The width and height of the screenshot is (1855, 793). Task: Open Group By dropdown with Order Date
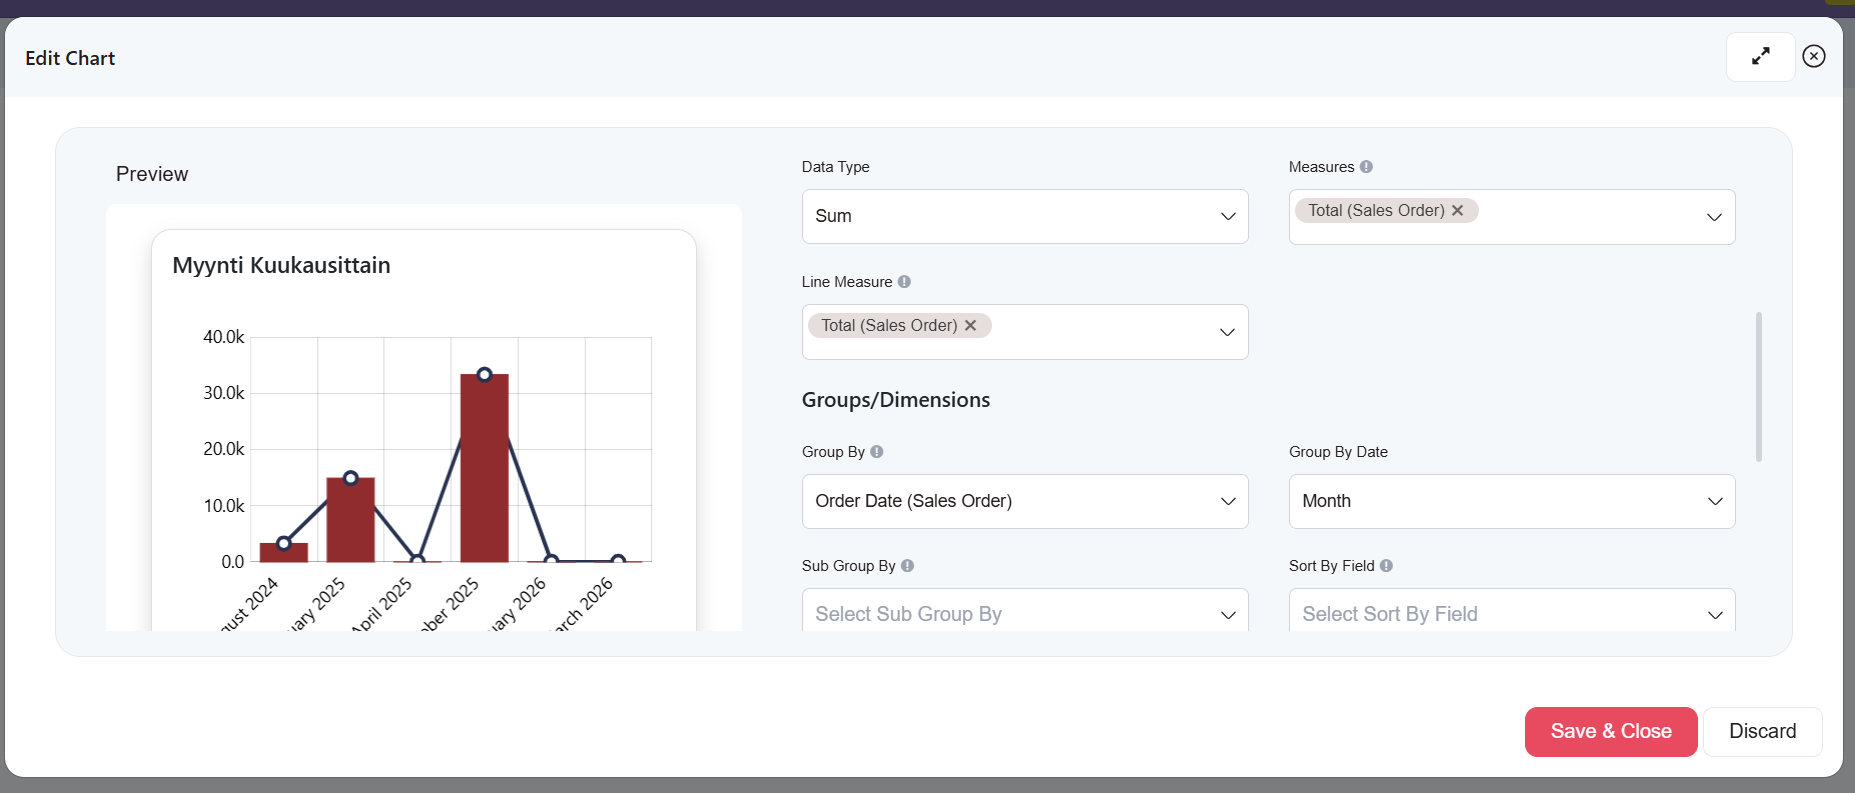[x=1024, y=501]
